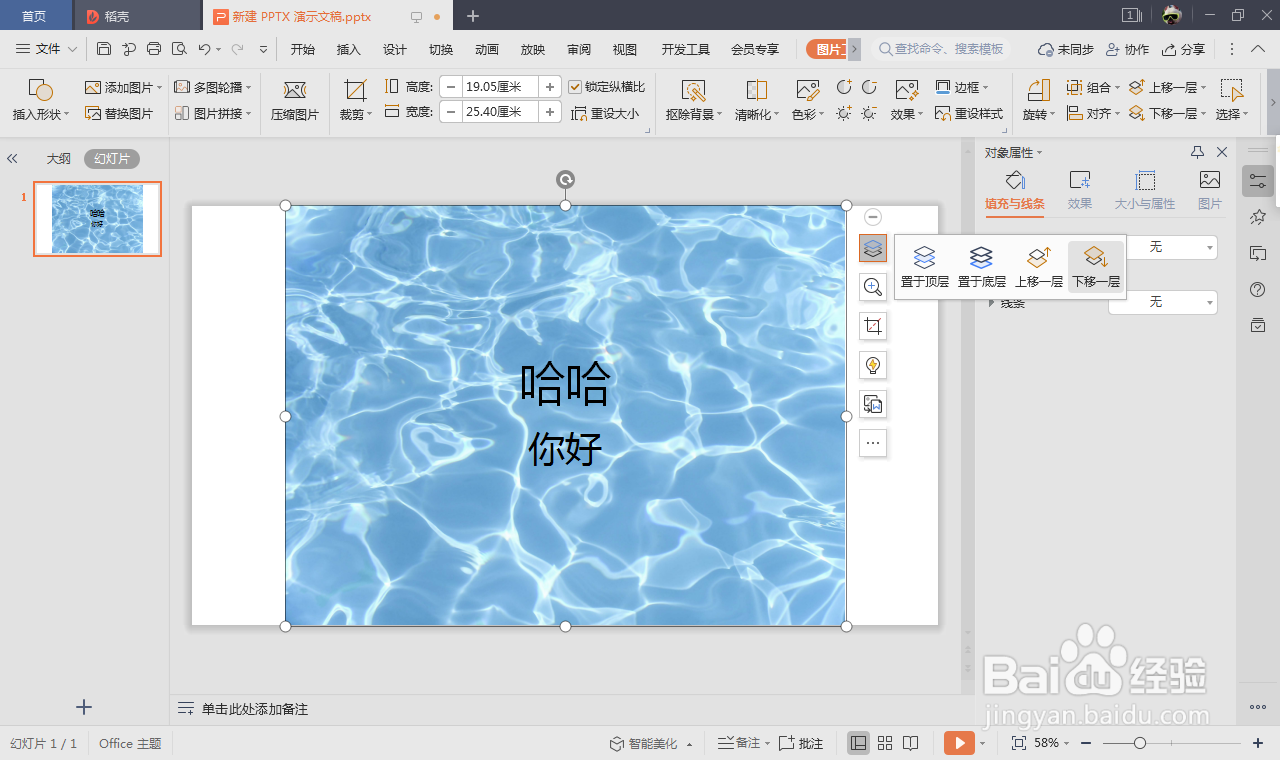Increase brightness with the sun plus icon
This screenshot has width=1280, height=760.
pyautogui.click(x=845, y=113)
